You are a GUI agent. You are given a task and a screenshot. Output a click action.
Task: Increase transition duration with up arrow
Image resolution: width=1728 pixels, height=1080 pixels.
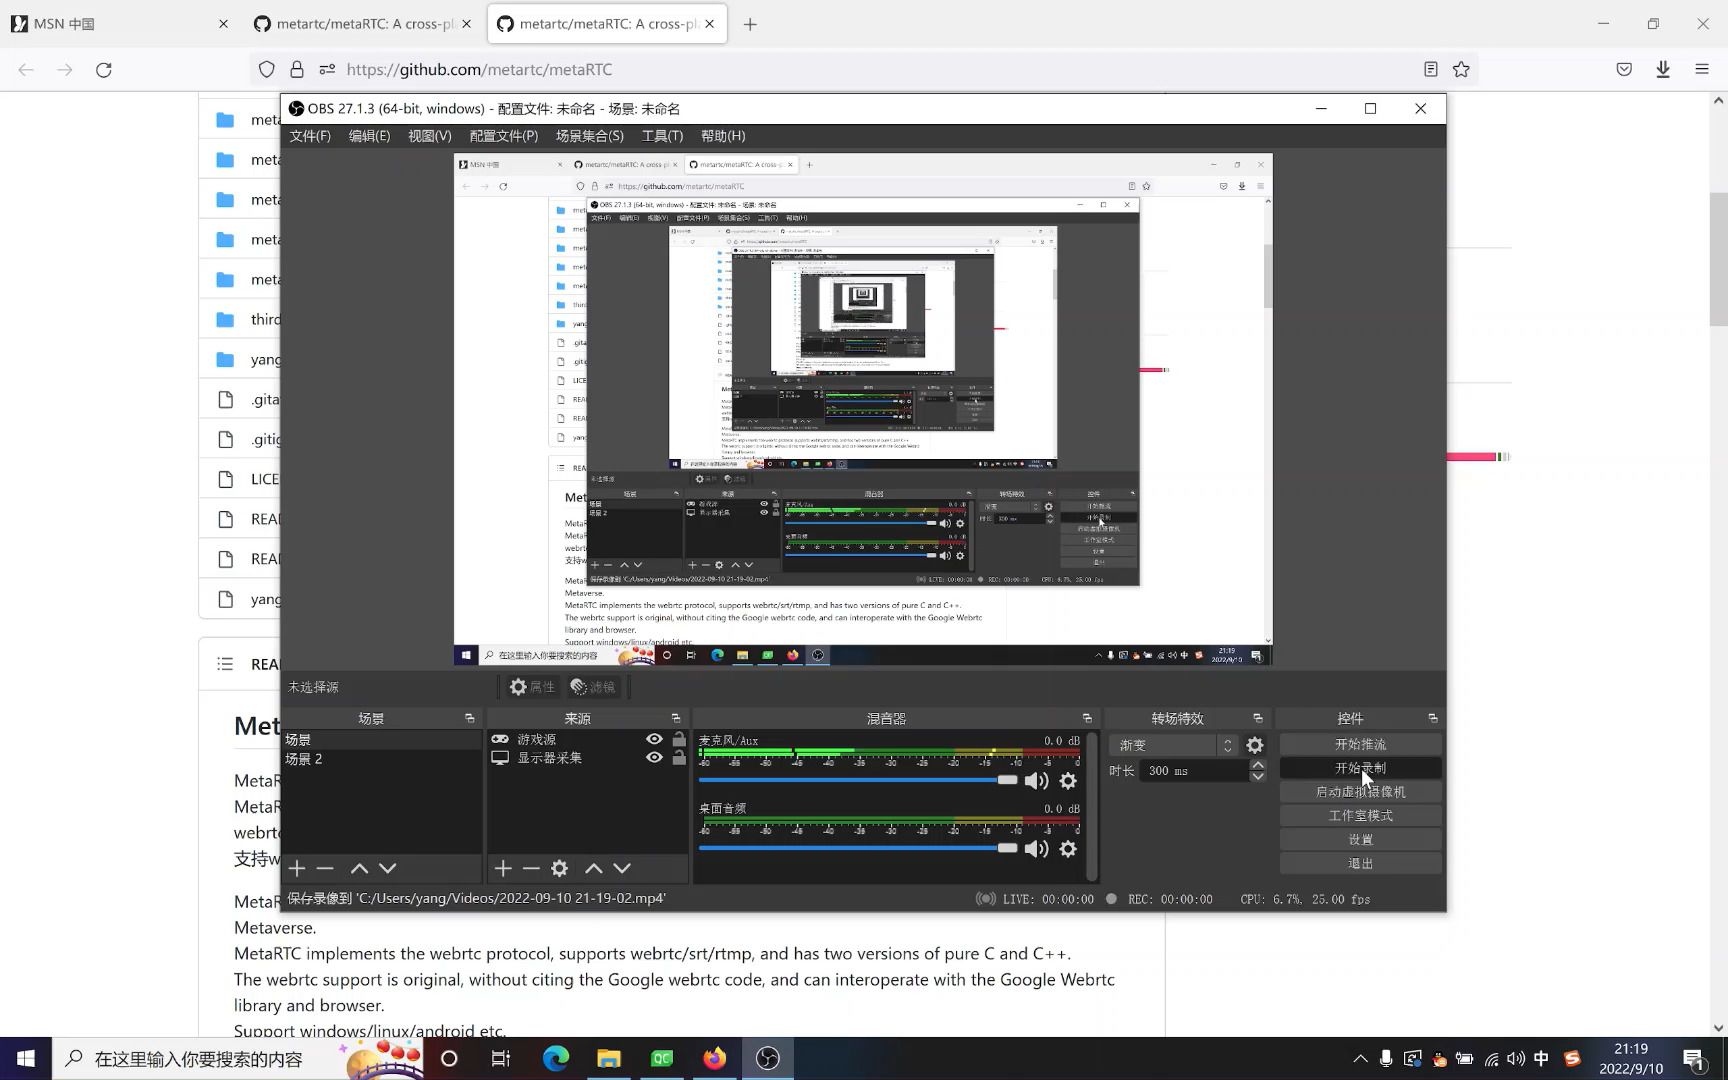(1258, 765)
